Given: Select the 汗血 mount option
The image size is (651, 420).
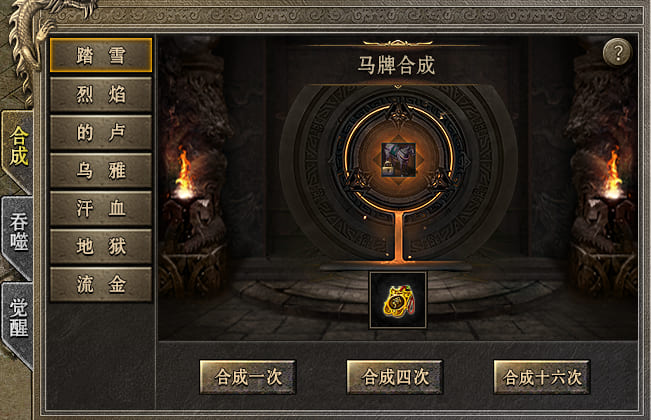Looking at the screenshot, I should click(x=101, y=208).
